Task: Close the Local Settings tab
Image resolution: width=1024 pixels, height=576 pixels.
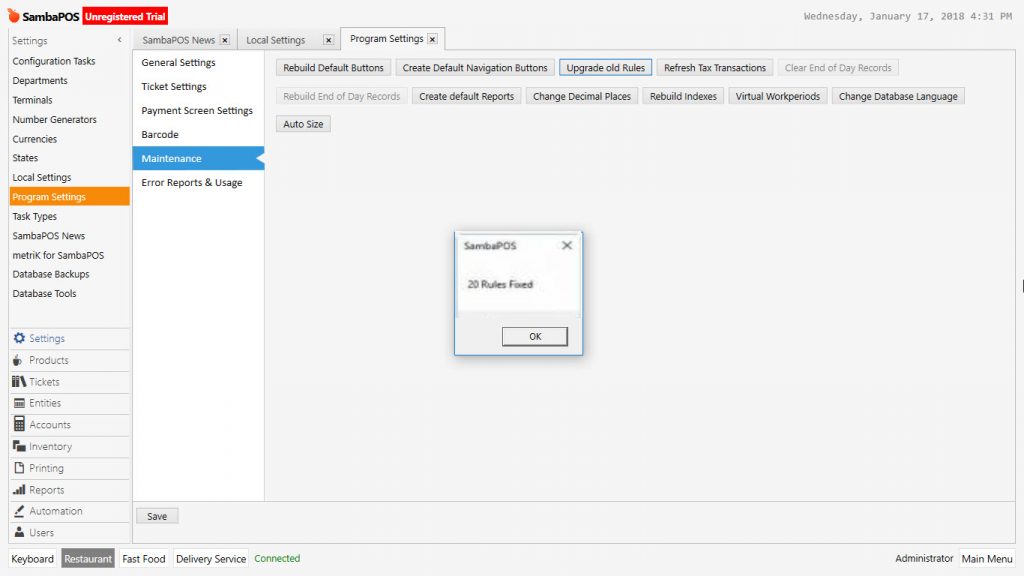Action: click(328, 40)
